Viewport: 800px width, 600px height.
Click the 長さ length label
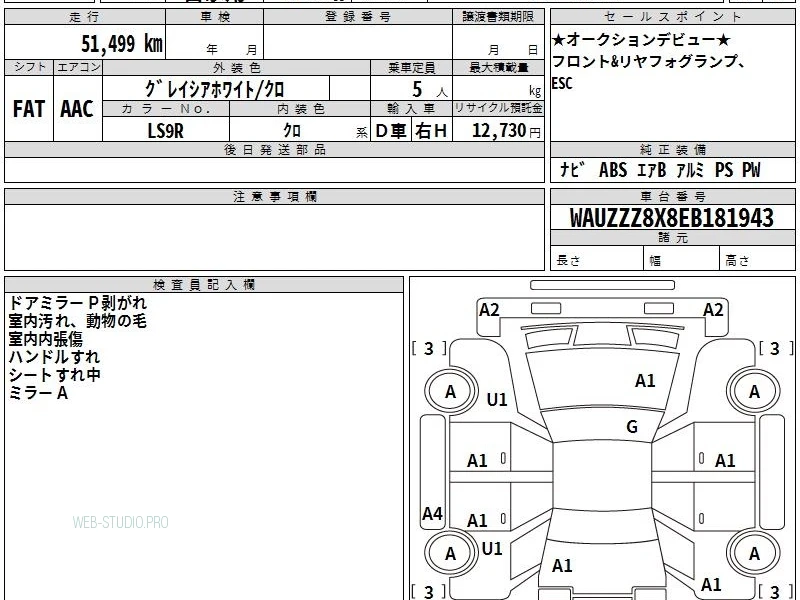coord(568,261)
